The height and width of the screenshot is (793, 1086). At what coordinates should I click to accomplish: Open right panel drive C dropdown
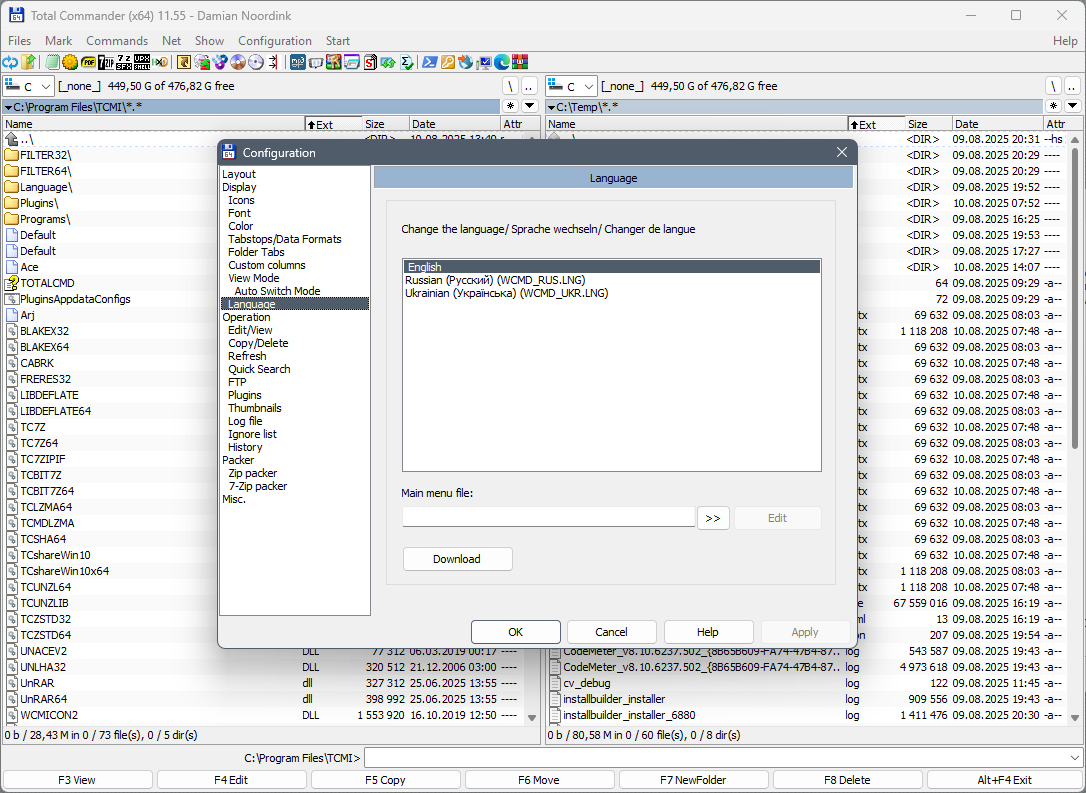(x=571, y=87)
